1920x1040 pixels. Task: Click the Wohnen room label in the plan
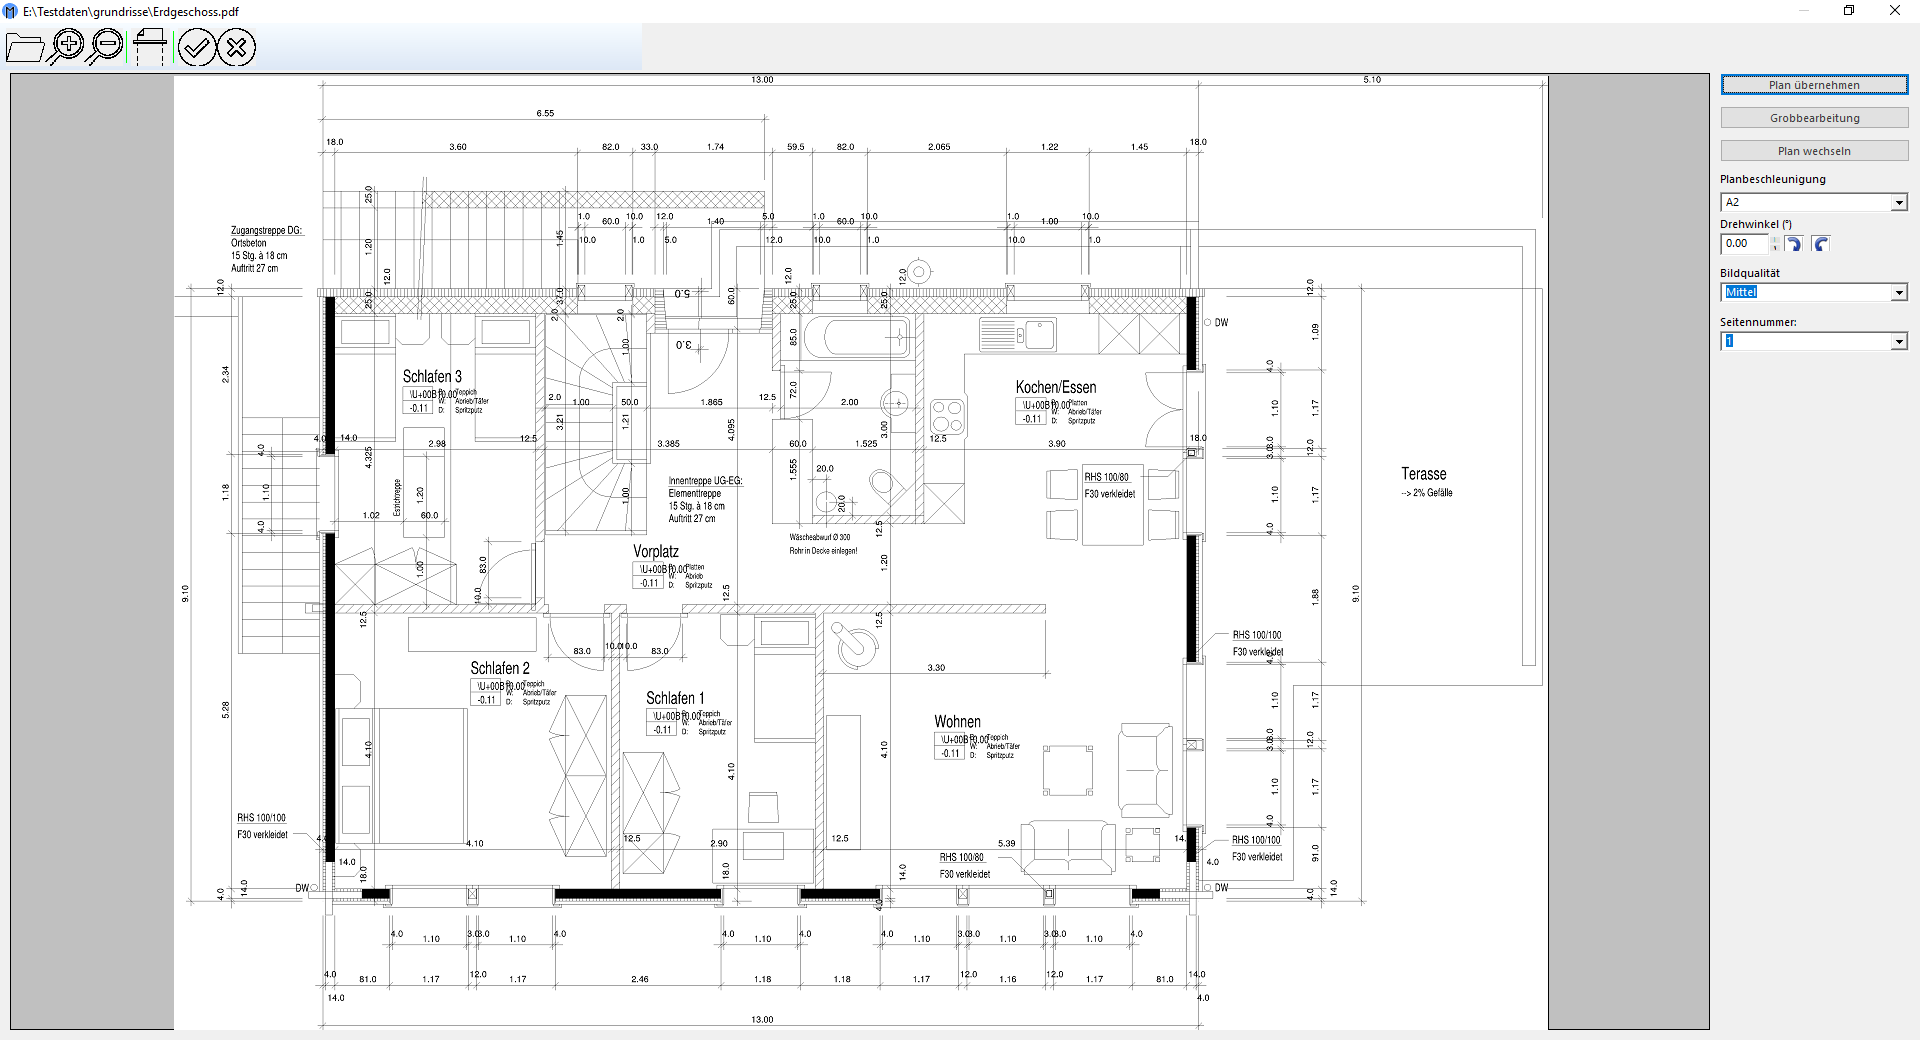coord(957,722)
